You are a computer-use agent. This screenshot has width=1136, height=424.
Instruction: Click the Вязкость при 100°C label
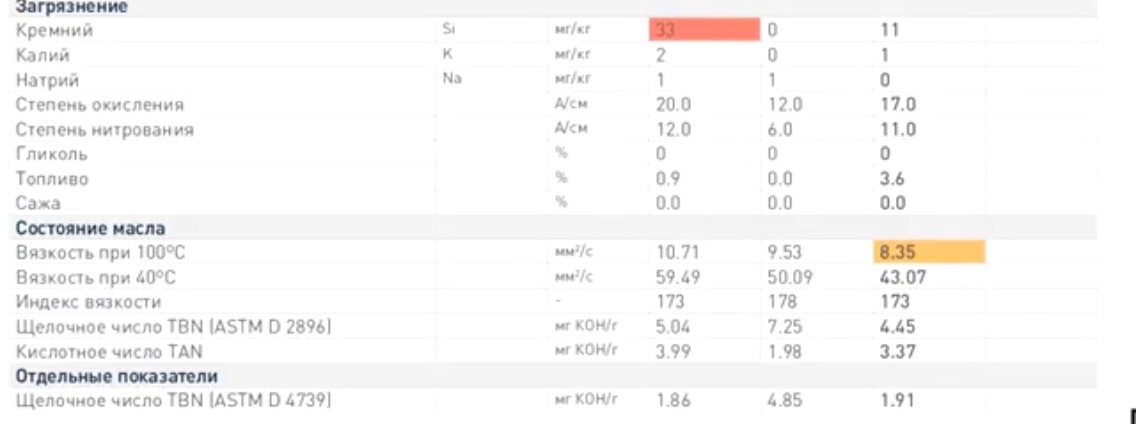106,253
